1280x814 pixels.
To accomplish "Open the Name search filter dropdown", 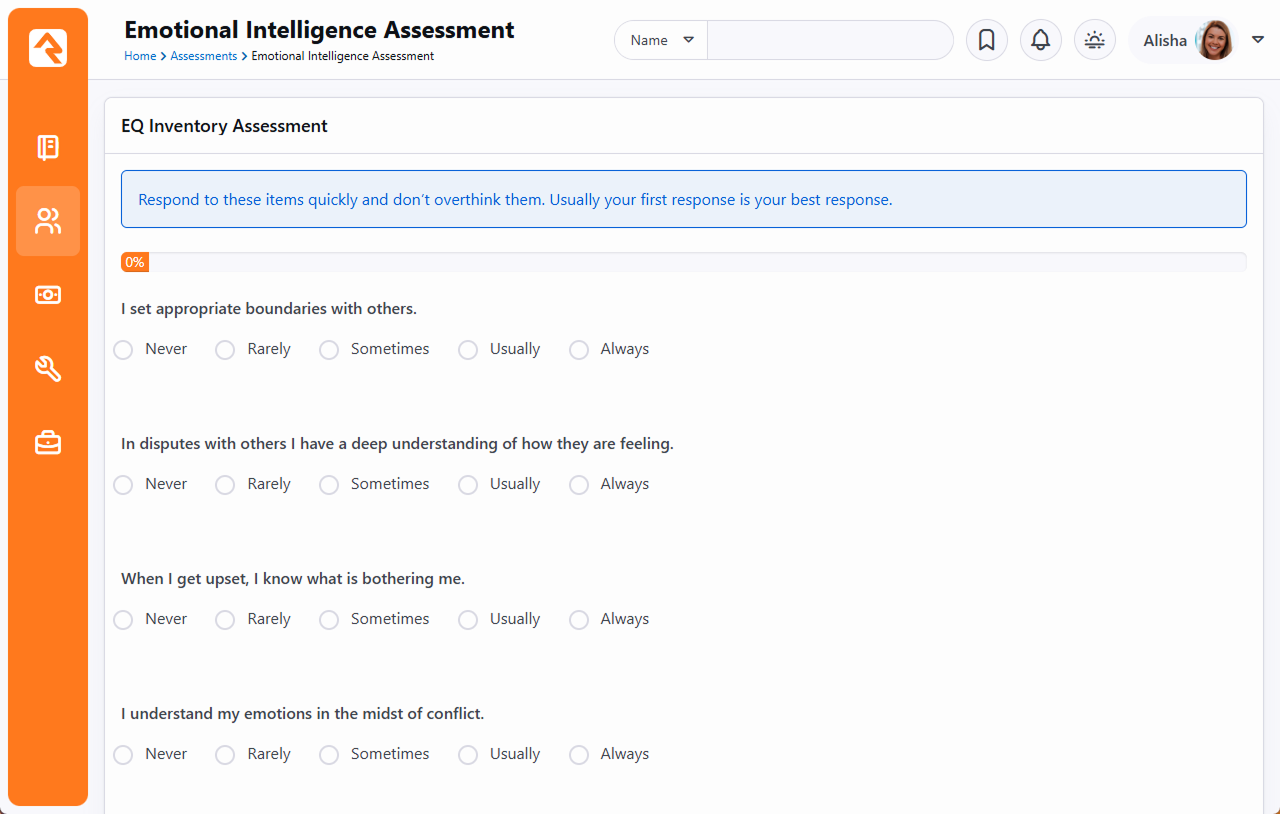I will [x=661, y=40].
